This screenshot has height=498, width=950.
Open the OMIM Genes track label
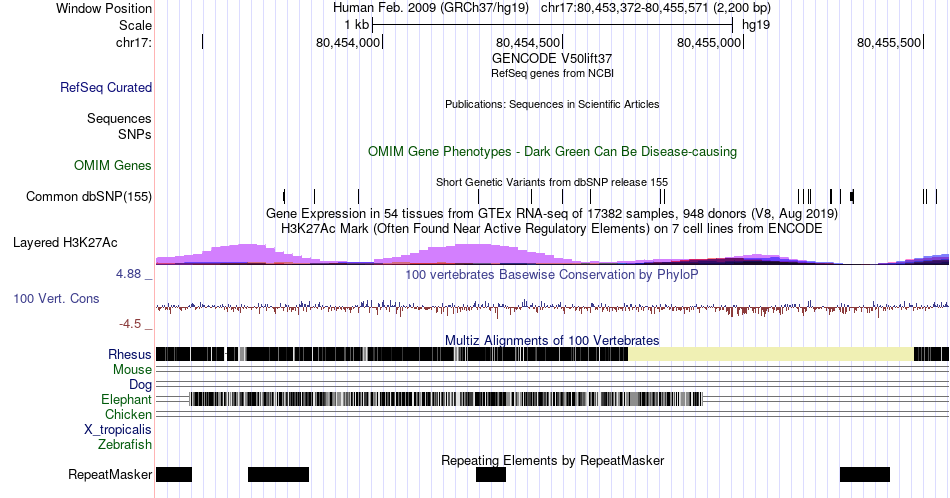click(x=113, y=165)
